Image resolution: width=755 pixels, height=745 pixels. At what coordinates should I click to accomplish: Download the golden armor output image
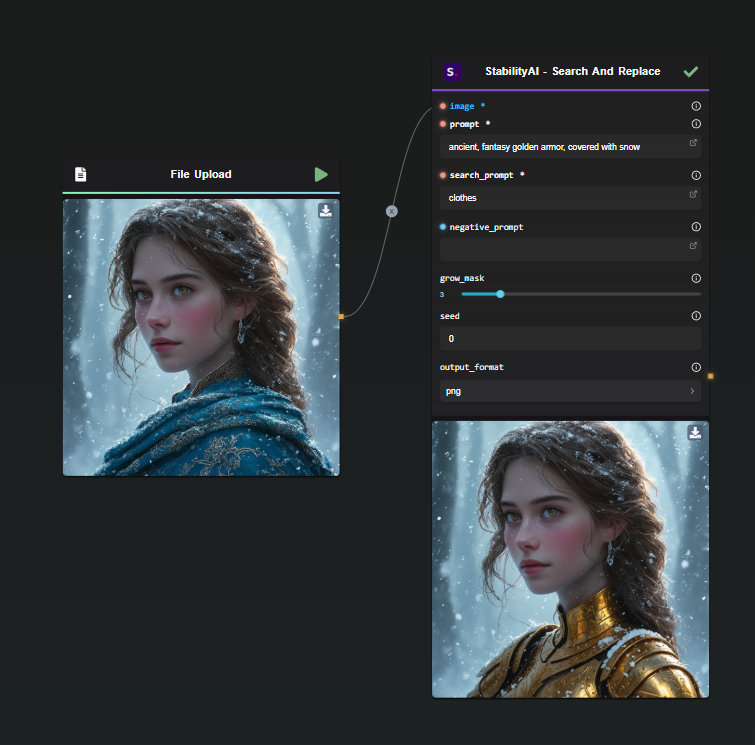tap(695, 432)
